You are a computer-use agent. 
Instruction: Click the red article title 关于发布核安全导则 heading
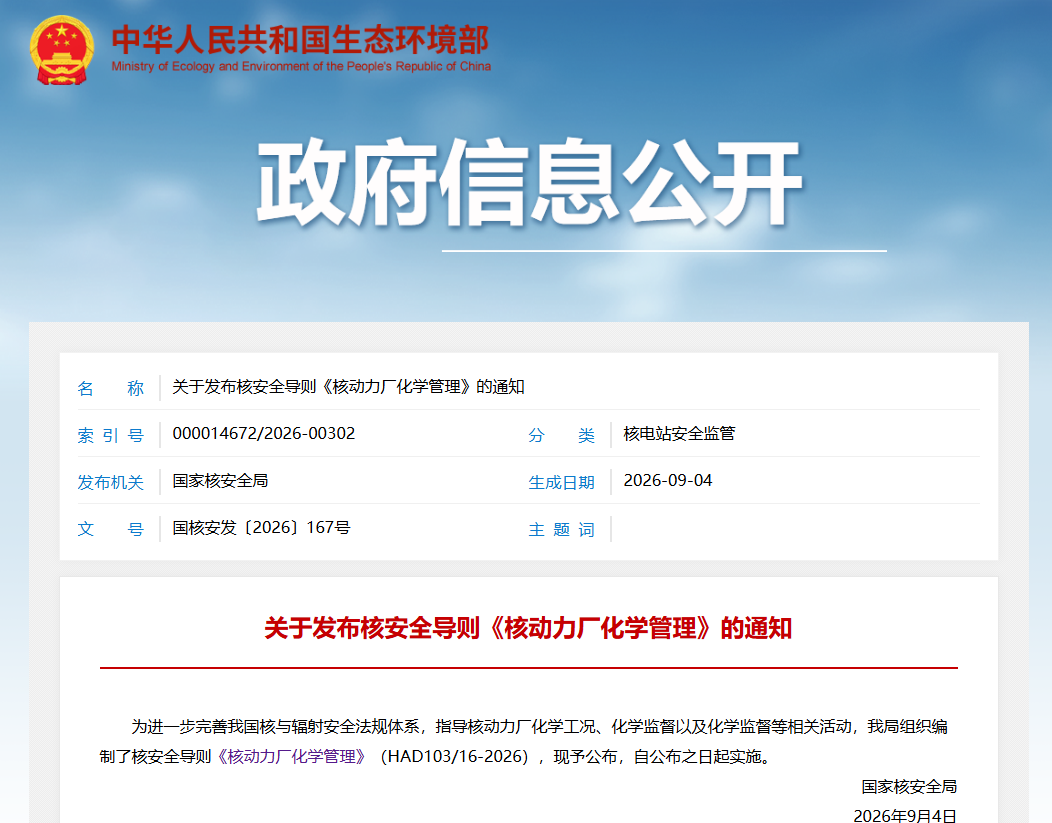(528, 628)
